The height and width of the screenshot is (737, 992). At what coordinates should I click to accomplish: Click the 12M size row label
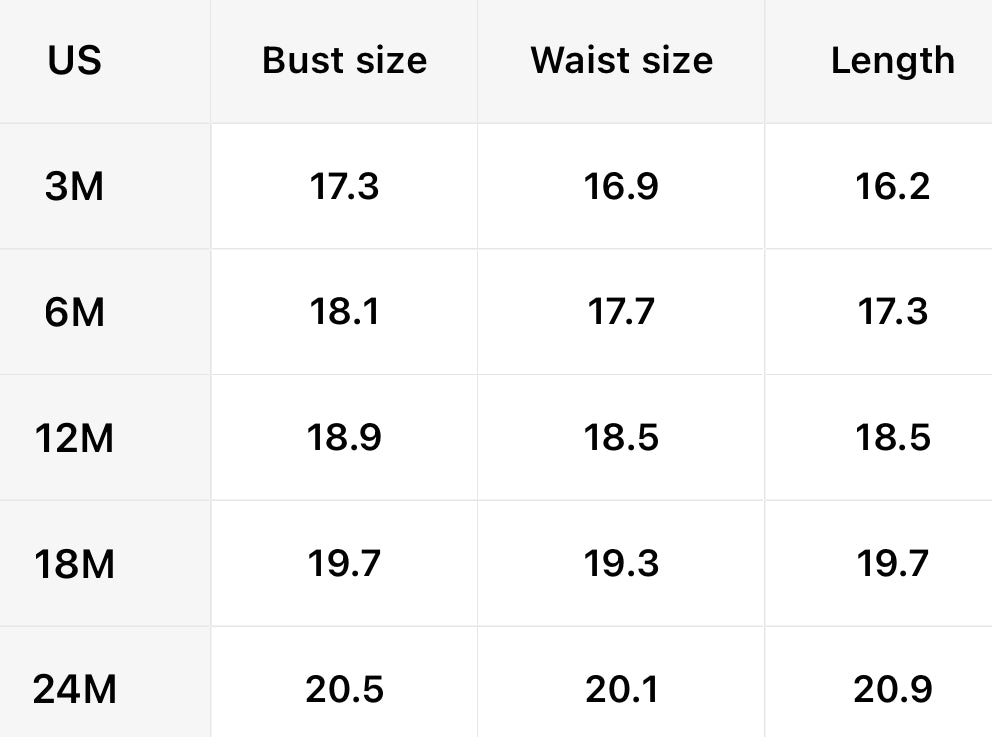(75, 438)
